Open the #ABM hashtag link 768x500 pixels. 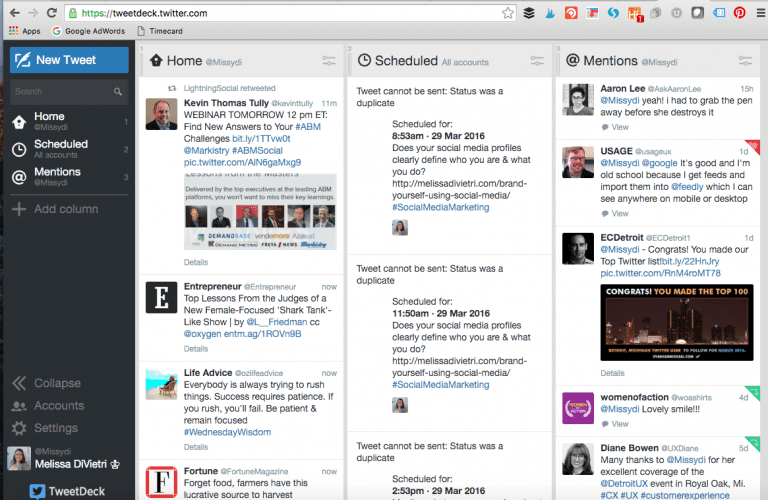tap(308, 127)
